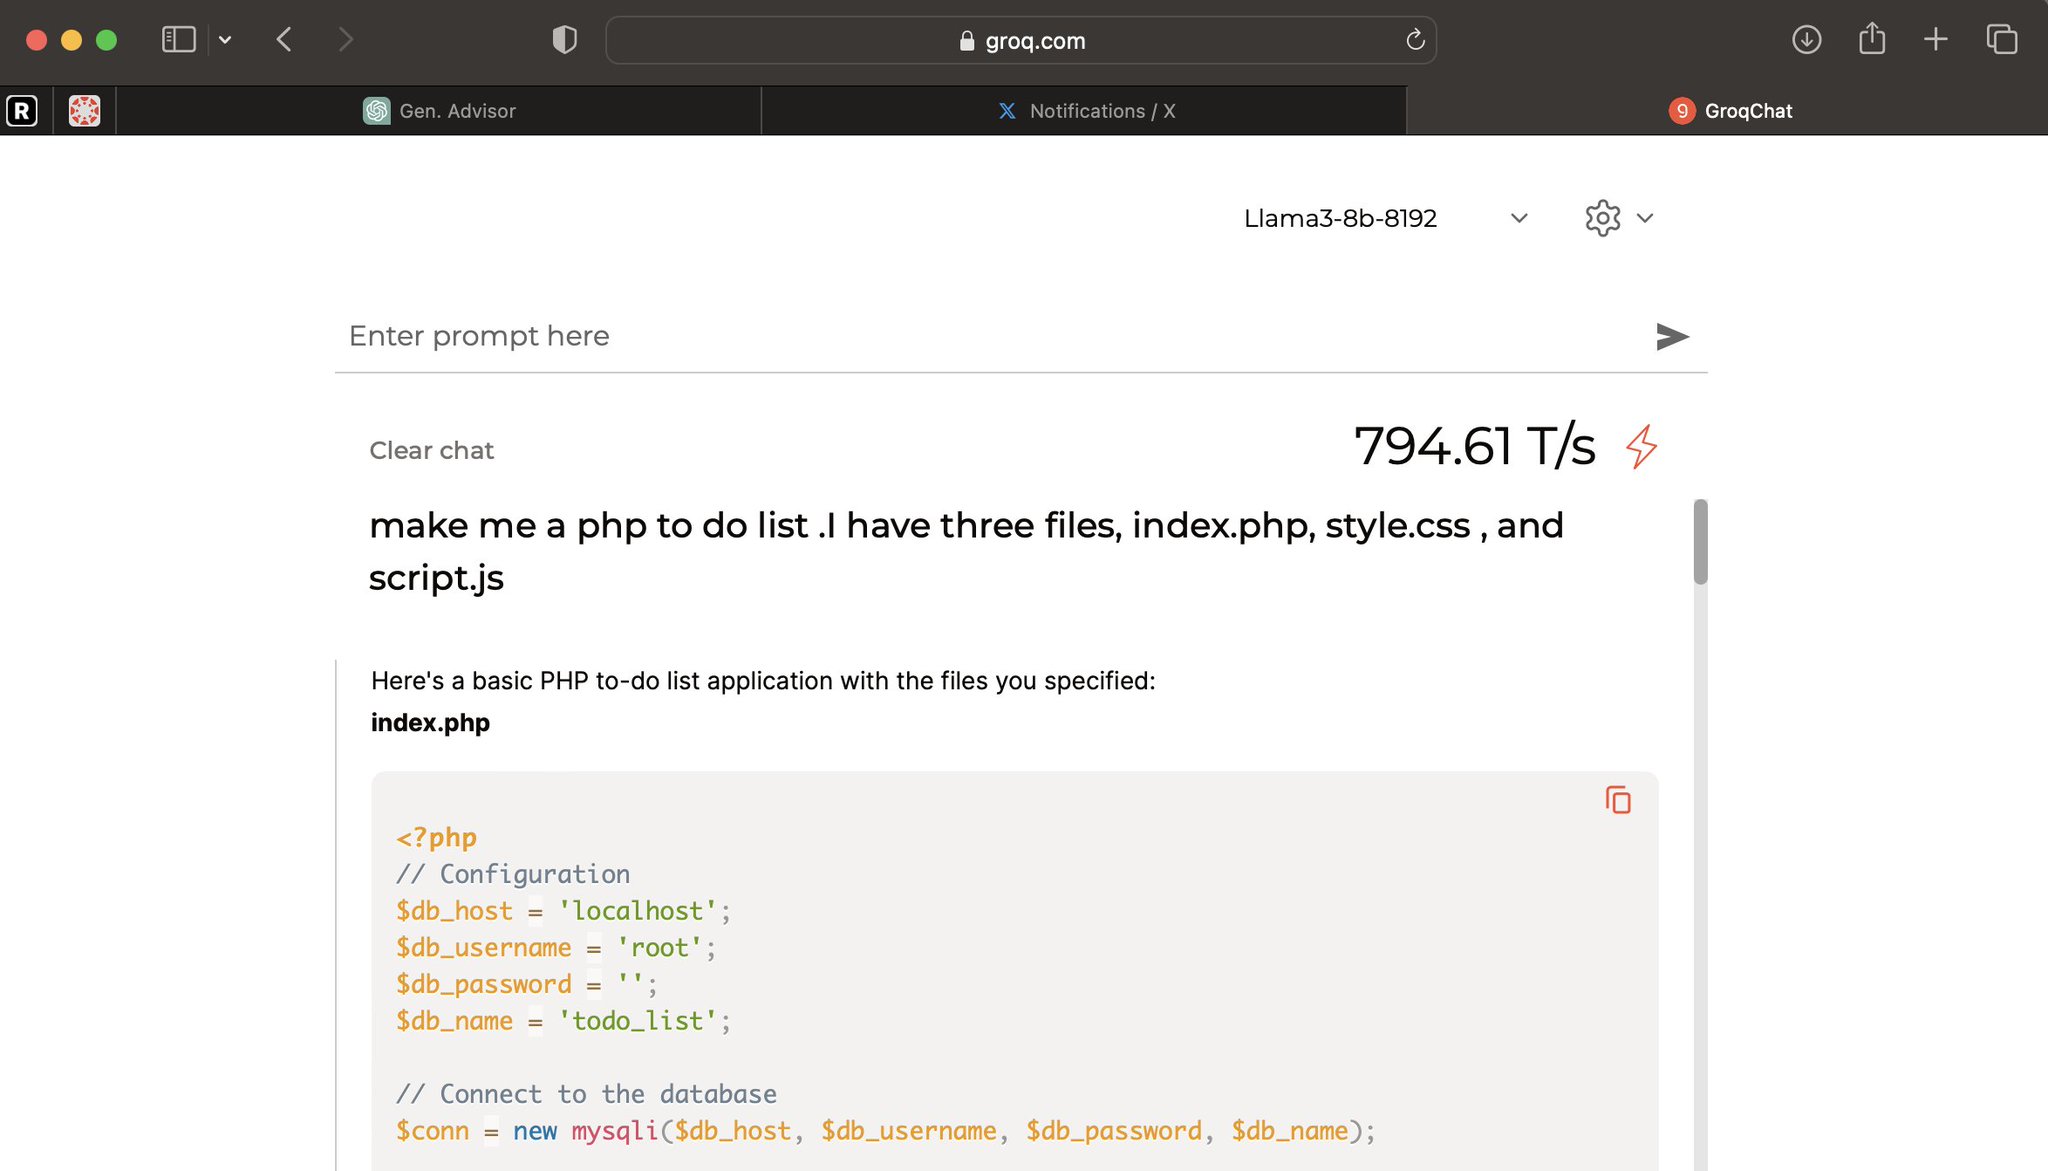
Task: Click the <?php opening tag
Action: coord(436,838)
